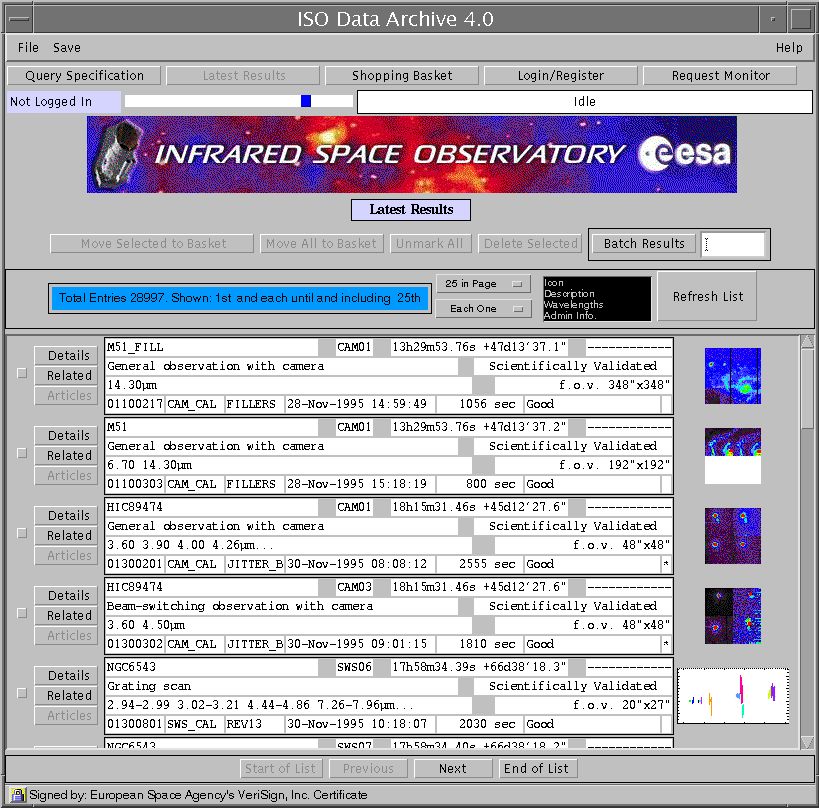819x808 pixels.
Task: Tick the checkbox for the M51_FILL entry
Action: 22,374
